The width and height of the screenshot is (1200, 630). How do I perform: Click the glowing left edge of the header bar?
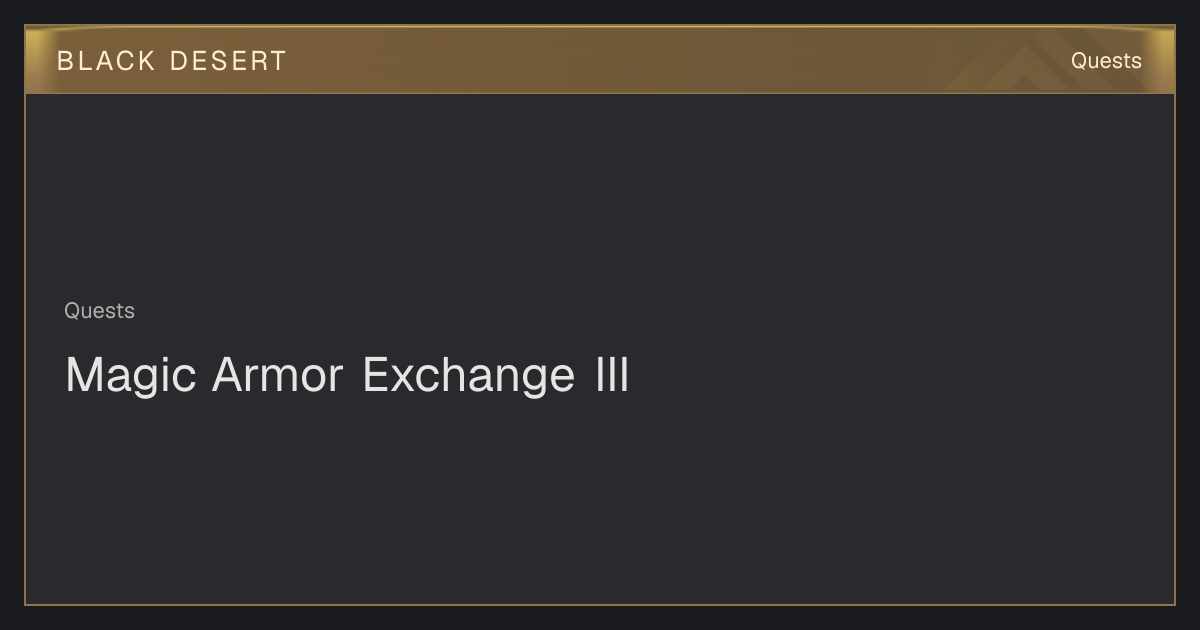(x=34, y=60)
